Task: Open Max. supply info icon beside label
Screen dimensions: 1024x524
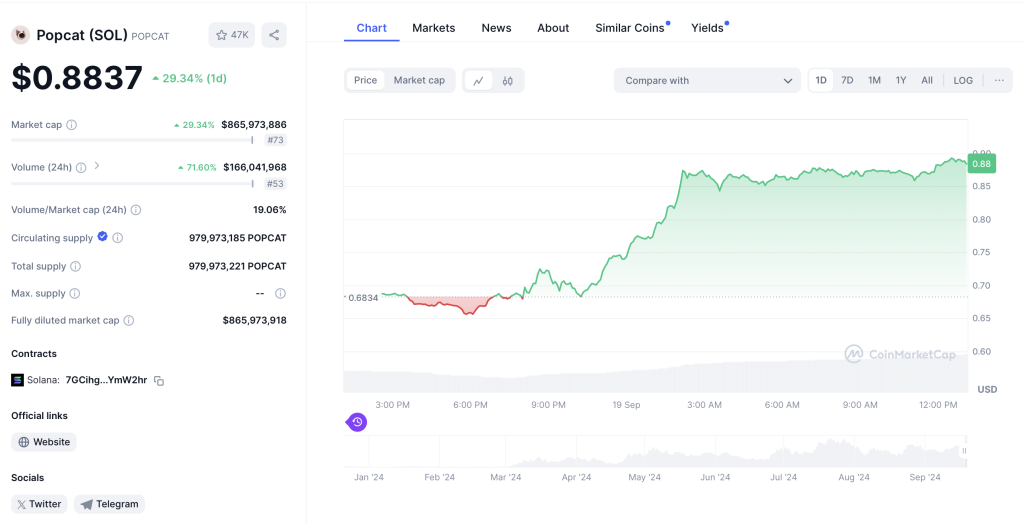Action: coord(74,293)
